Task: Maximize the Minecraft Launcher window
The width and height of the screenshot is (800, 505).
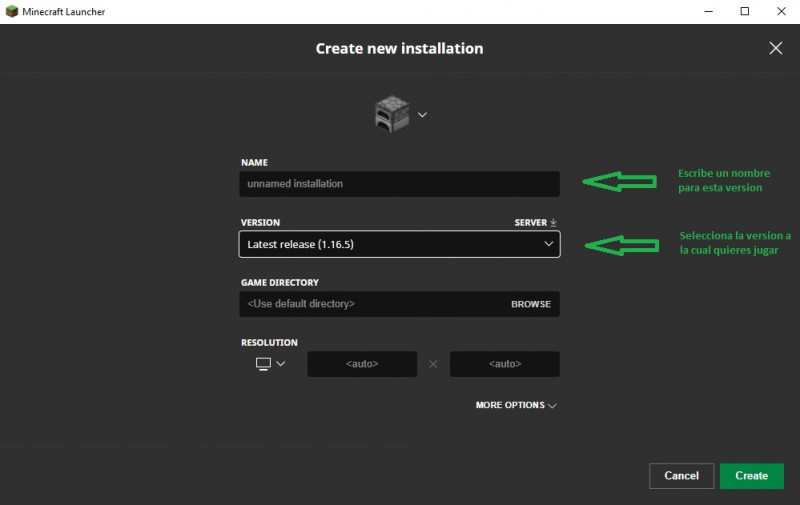Action: click(744, 11)
